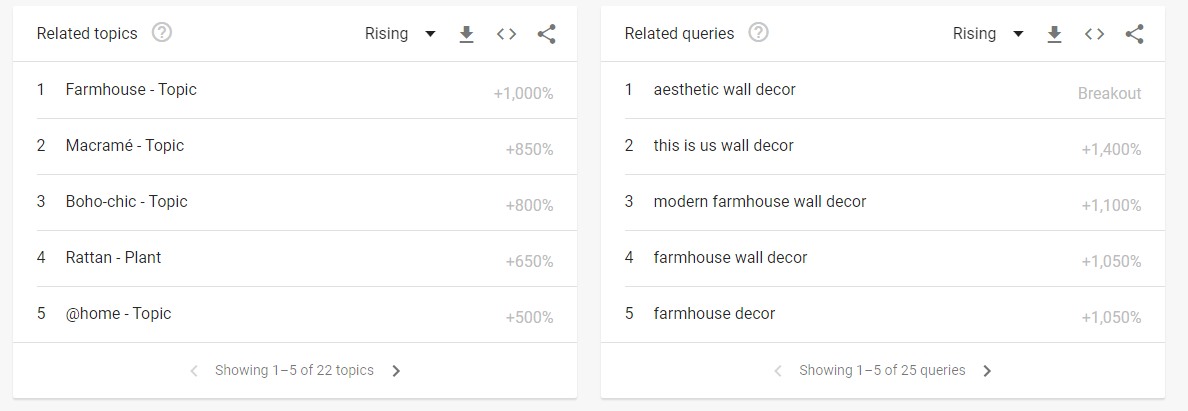Viewport: 1188px width, 411px height.
Task: Share the Related queries card
Action: click(1134, 34)
